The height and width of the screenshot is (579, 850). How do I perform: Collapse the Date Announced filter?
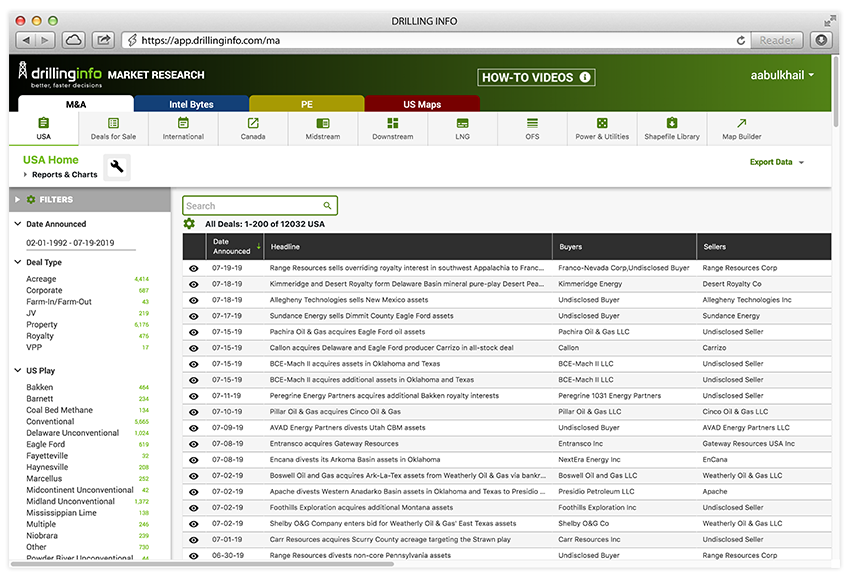tap(17, 223)
